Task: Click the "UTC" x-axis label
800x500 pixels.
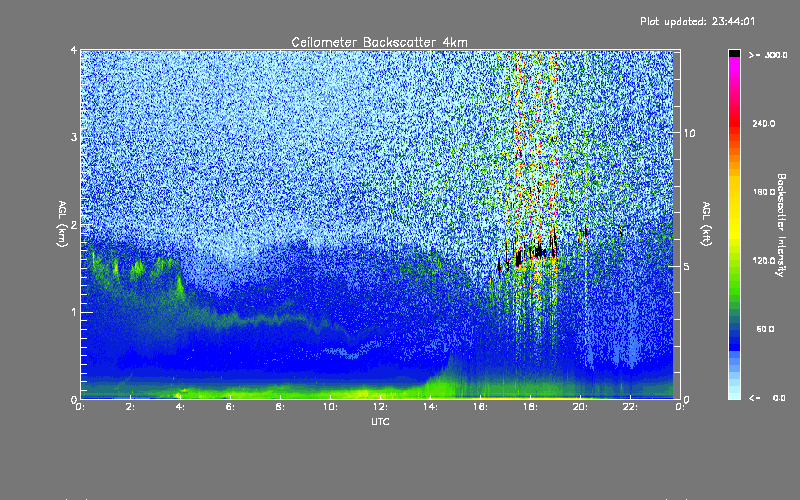Action: tap(380, 421)
